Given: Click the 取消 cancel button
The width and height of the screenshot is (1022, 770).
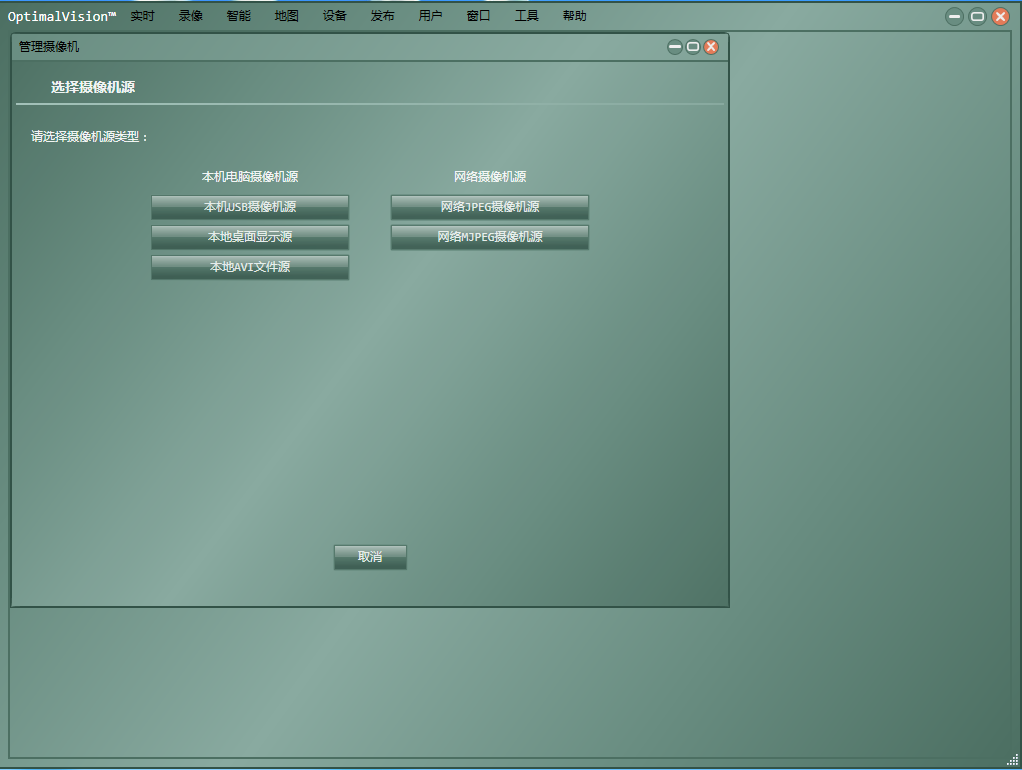Looking at the screenshot, I should 370,557.
